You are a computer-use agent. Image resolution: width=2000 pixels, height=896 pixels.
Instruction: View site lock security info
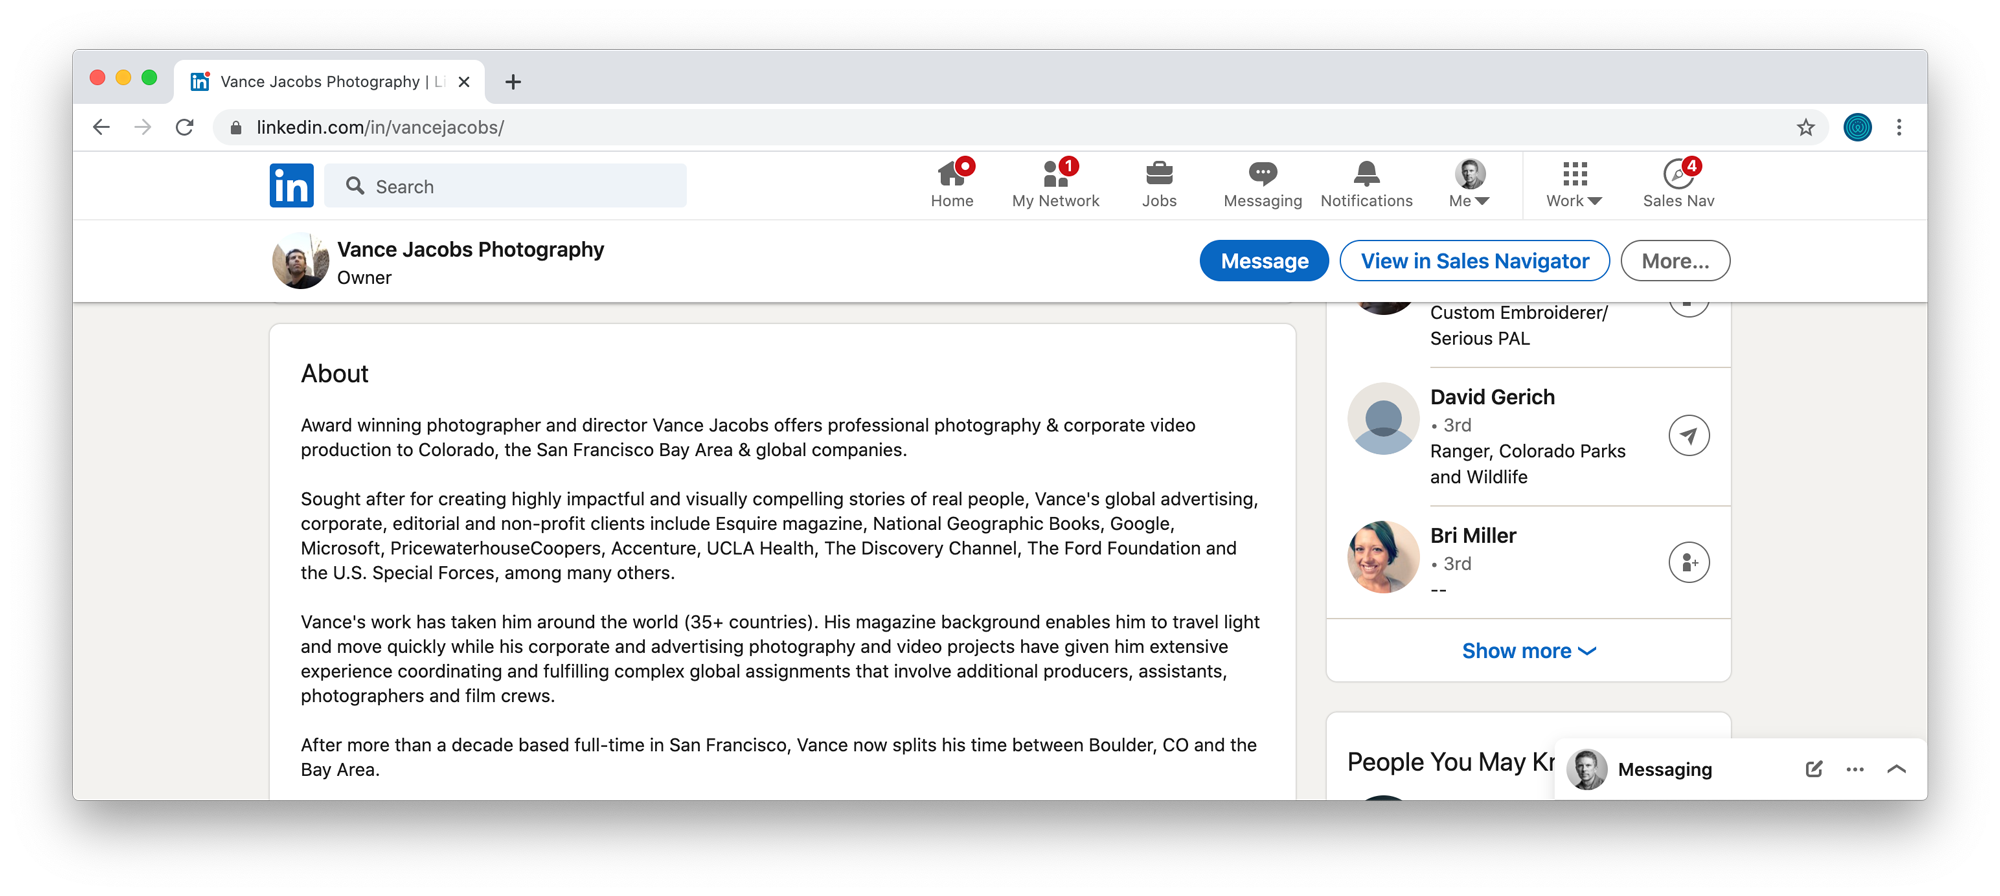(236, 127)
